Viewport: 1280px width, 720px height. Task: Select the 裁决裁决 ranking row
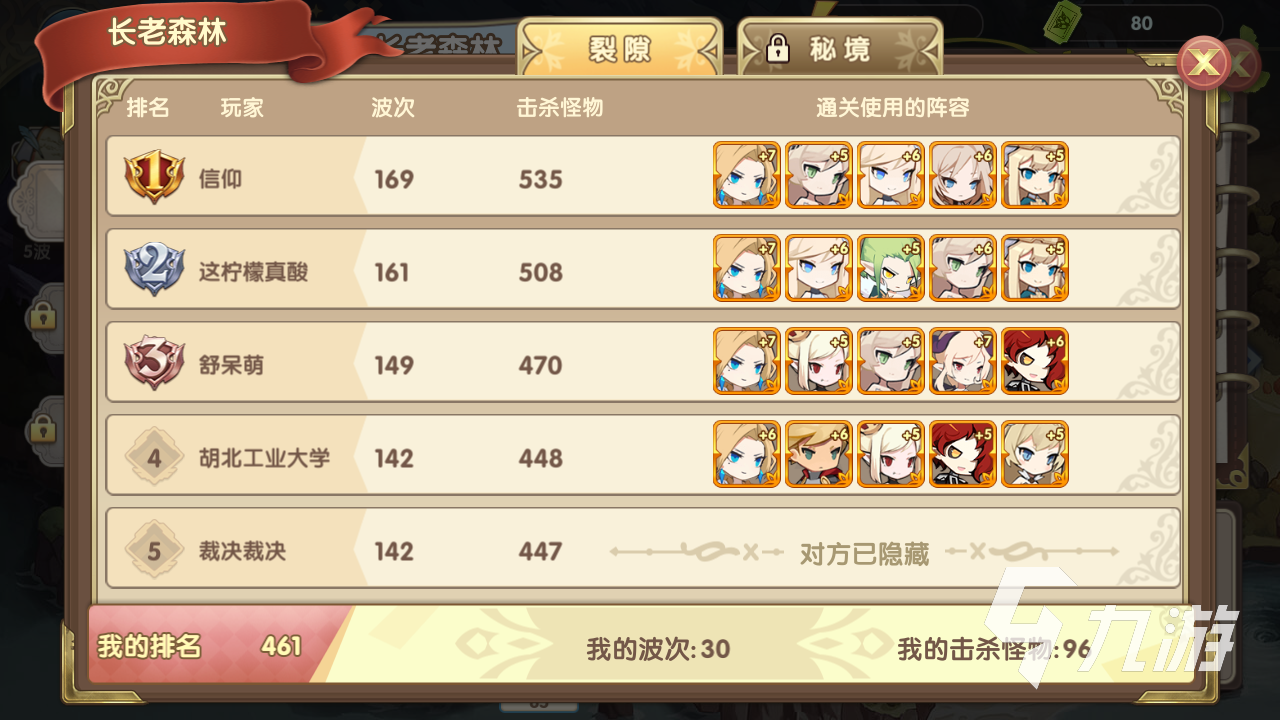[x=643, y=549]
